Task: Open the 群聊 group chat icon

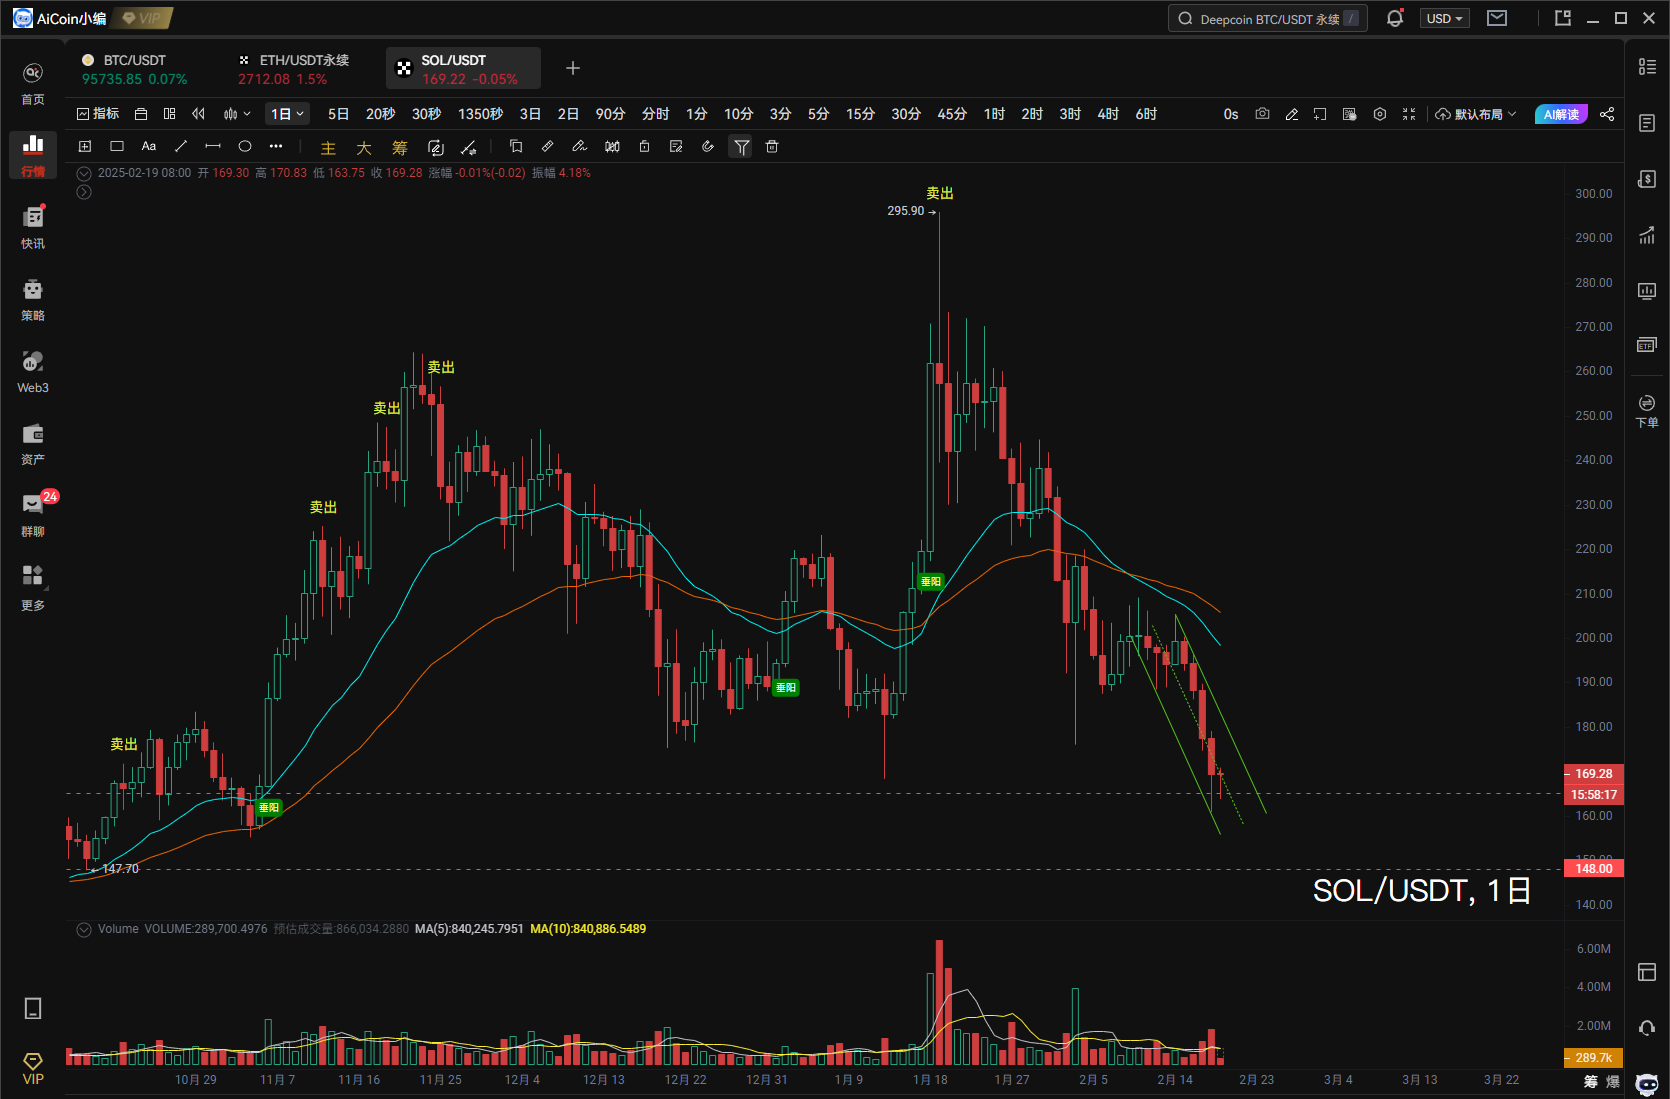Action: coord(33,516)
